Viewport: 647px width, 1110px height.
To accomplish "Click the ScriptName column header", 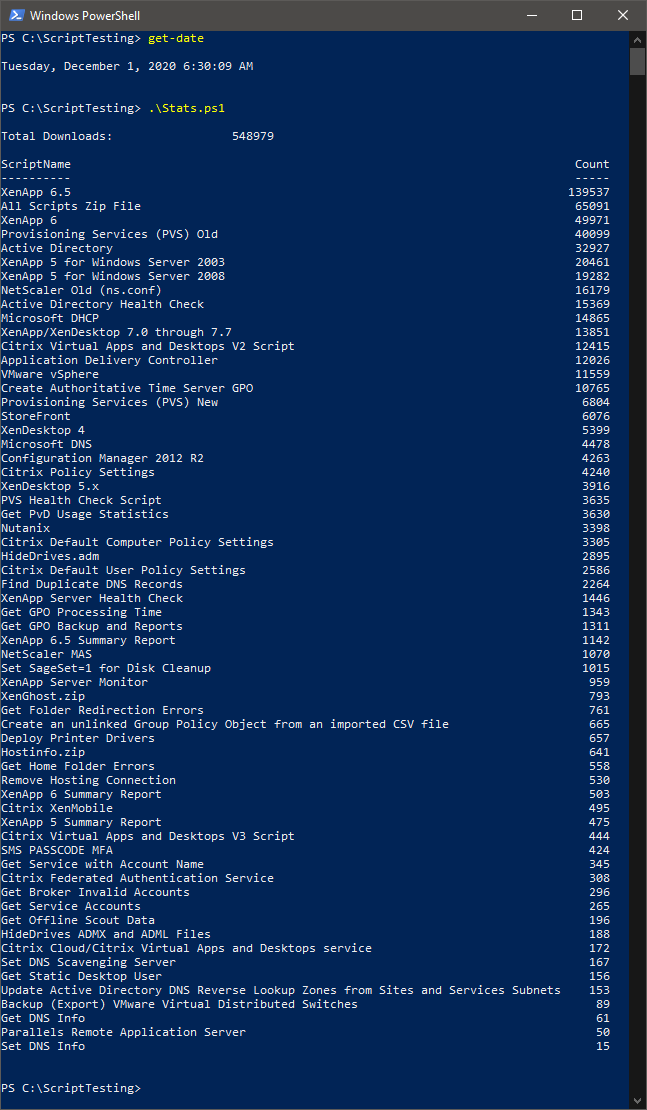I will 36,164.
